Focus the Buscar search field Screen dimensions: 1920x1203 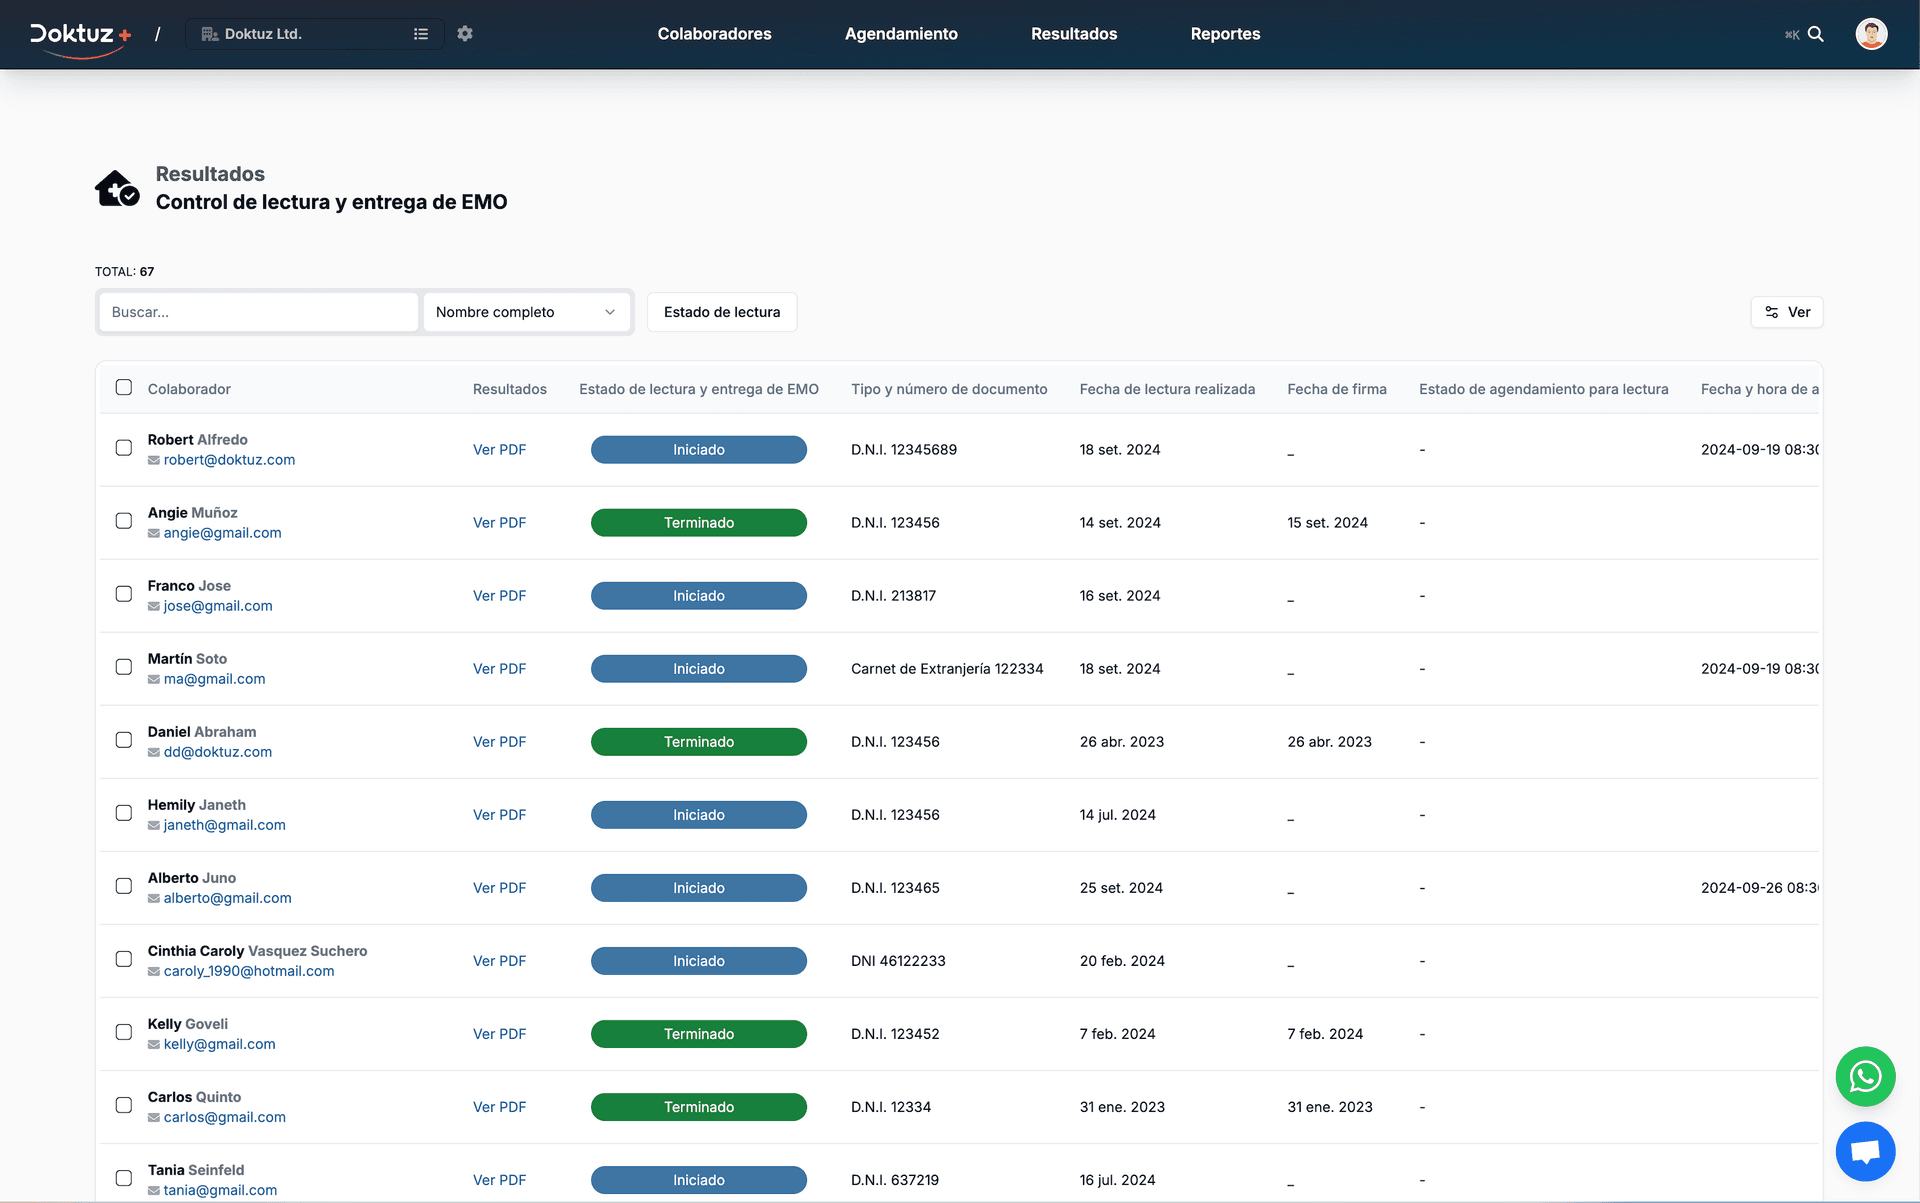coord(258,312)
